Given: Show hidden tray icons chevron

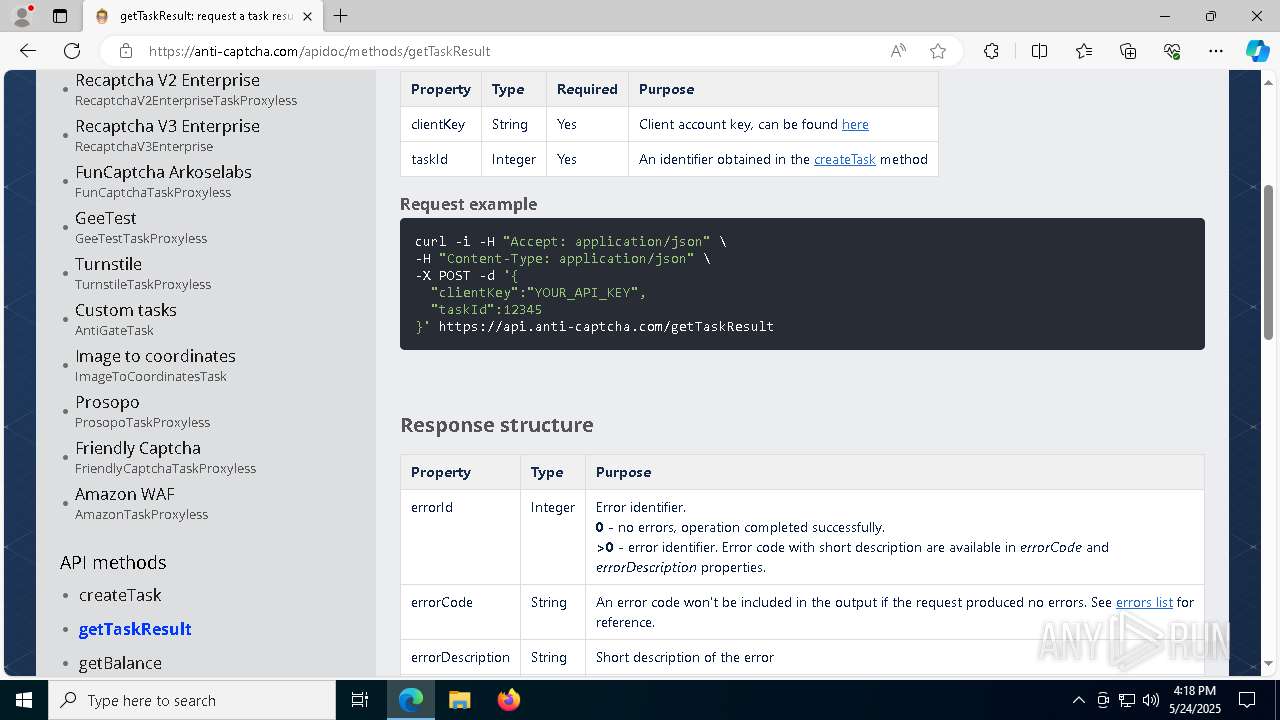Looking at the screenshot, I should click(1078, 700).
